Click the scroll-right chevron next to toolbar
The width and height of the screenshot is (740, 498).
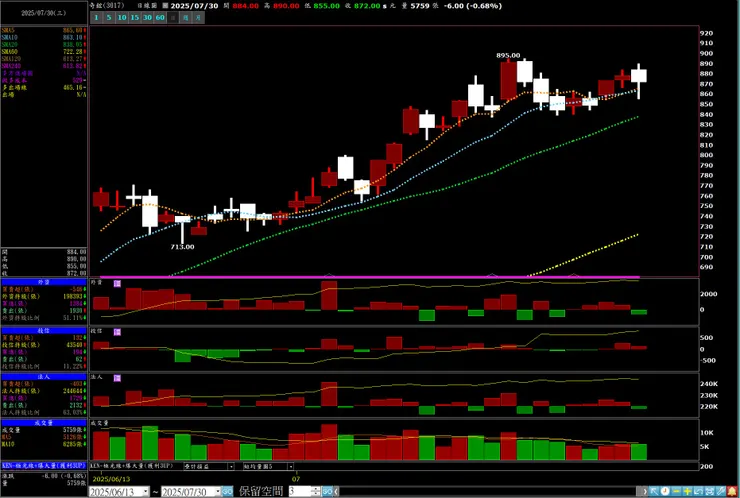point(643,491)
